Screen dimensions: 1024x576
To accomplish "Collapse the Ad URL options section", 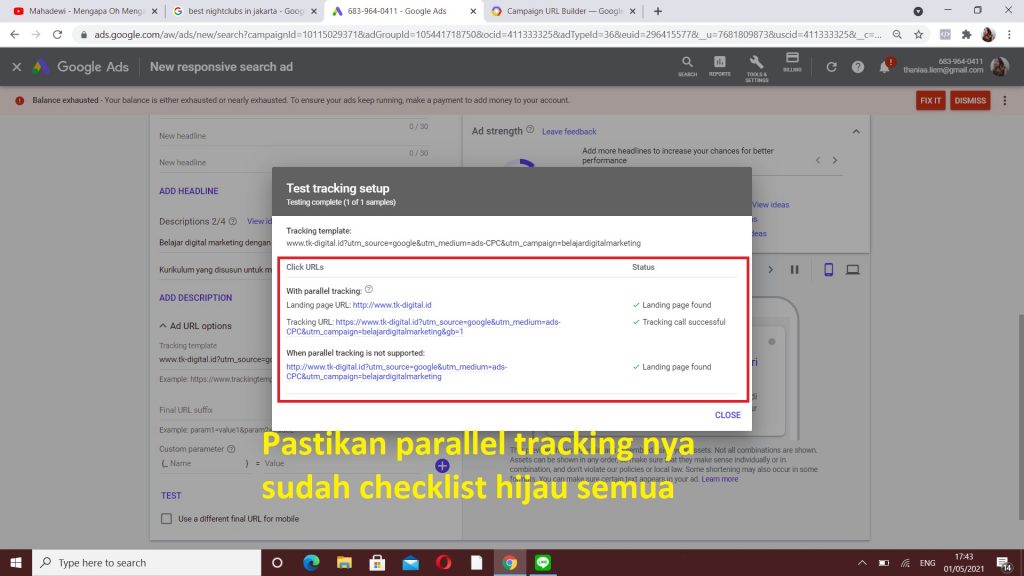I will coord(163,326).
